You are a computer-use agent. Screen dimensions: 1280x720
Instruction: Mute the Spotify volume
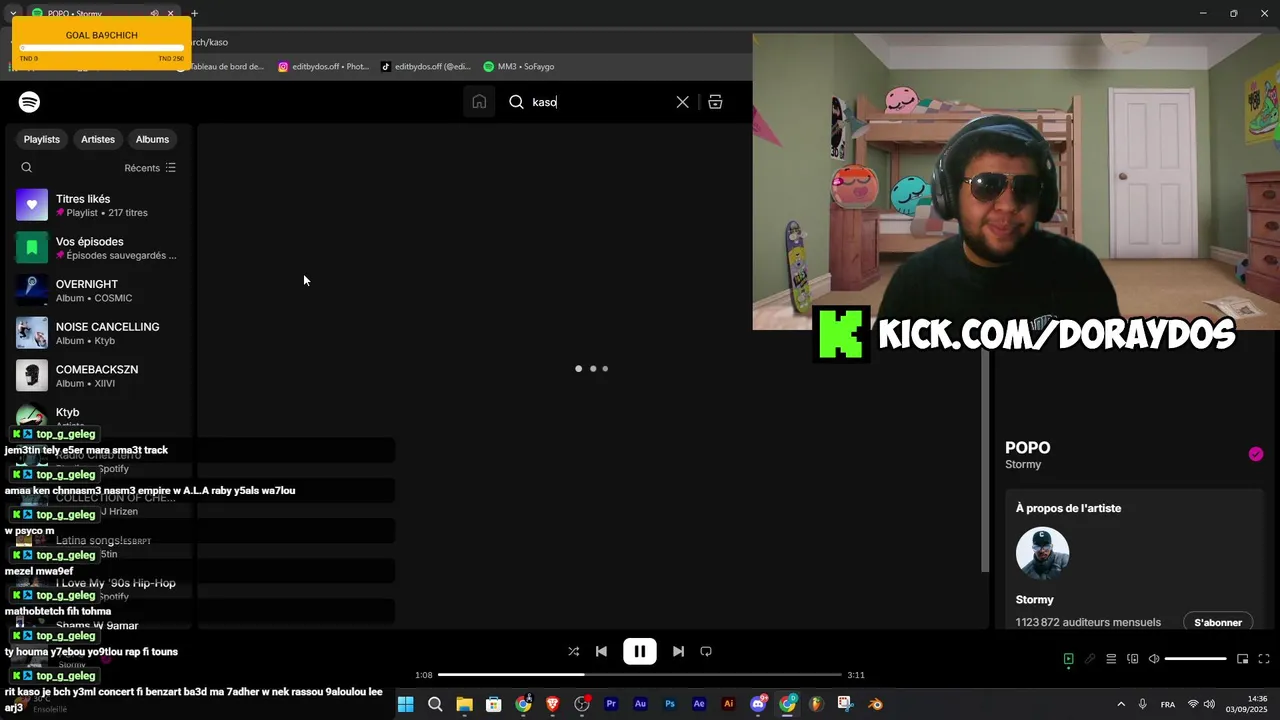tap(1154, 659)
